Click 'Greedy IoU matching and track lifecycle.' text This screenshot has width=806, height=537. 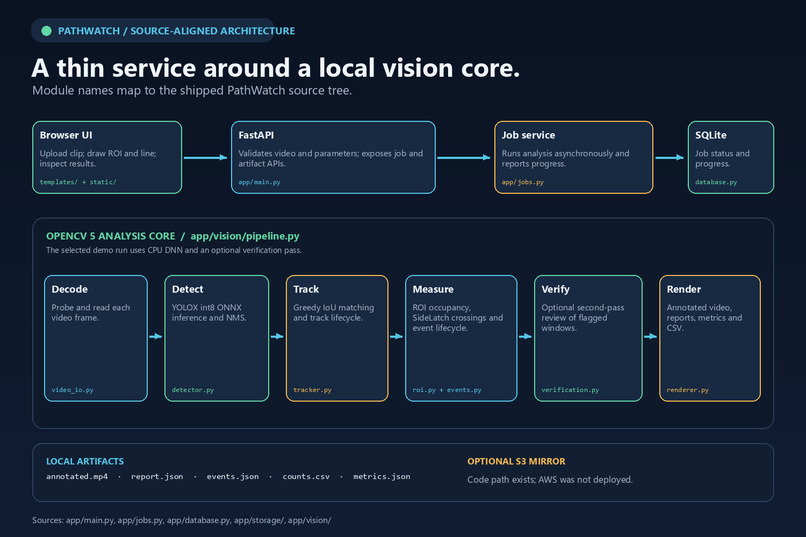tap(334, 312)
